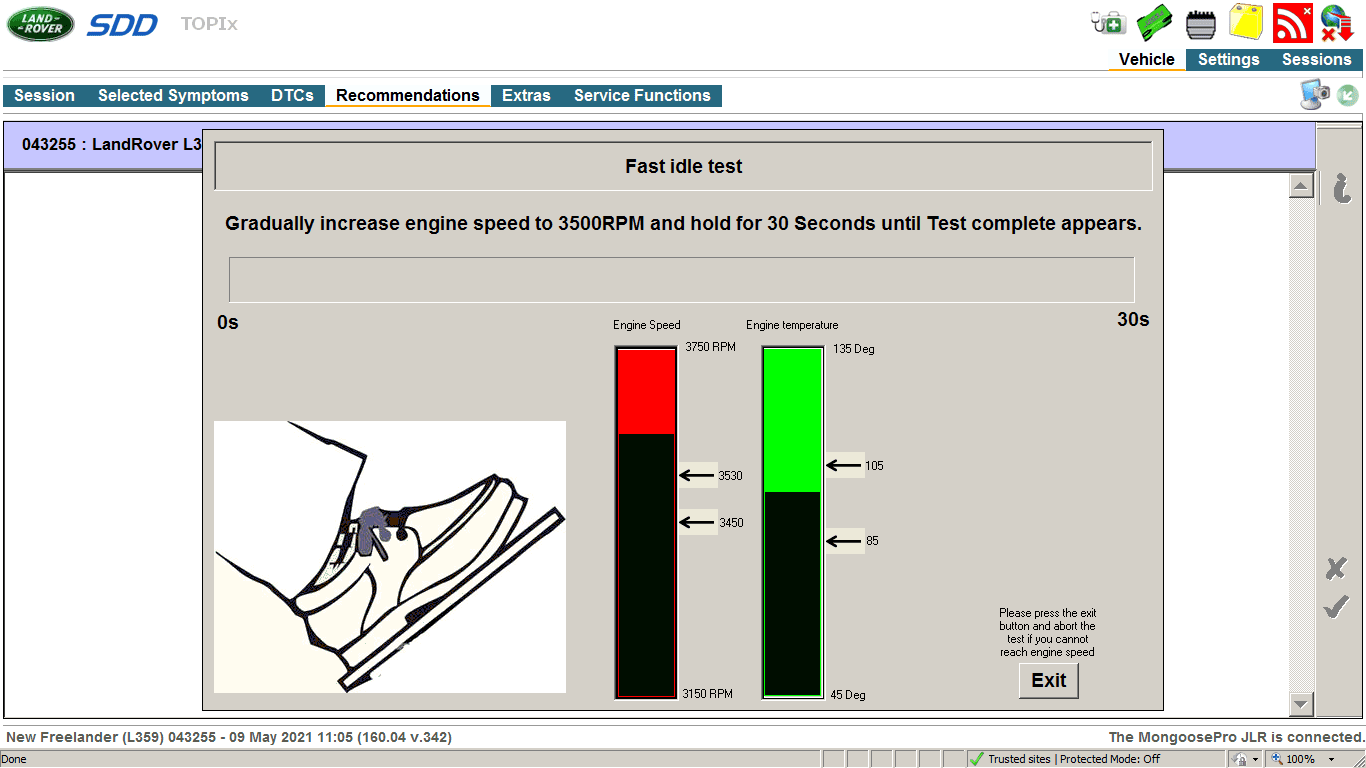Viewport: 1366px width, 768px height.
Task: Click the globe download offline icon
Action: coord(1337,24)
